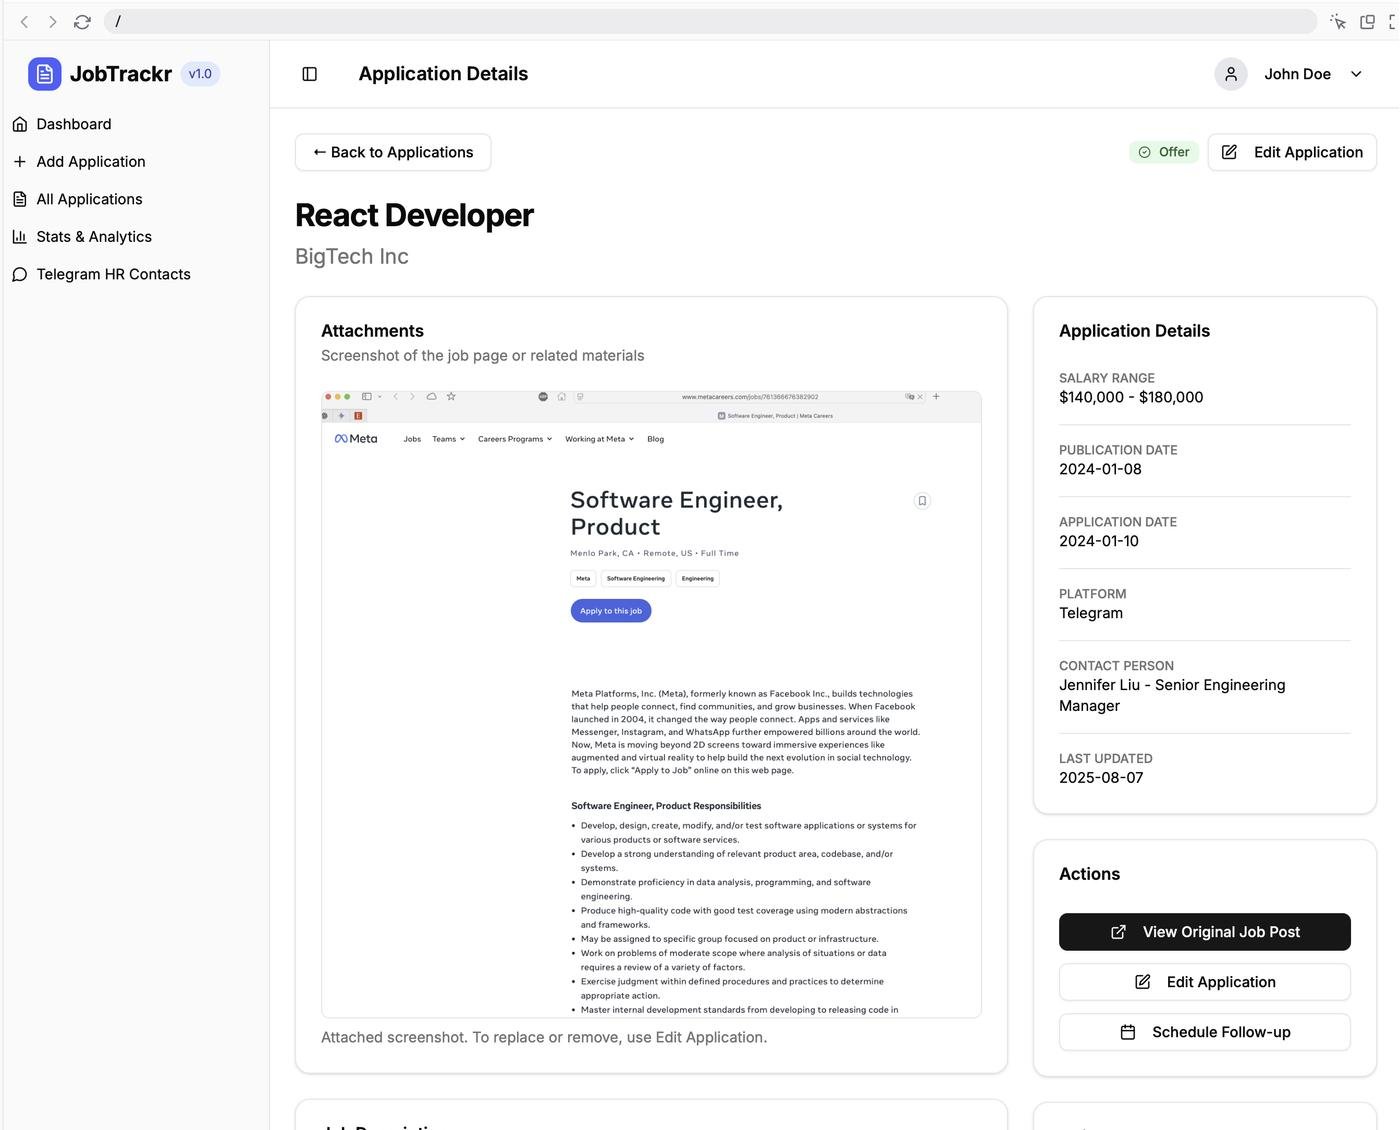Expand the John Doe account dropdown
Viewport: 1400px width, 1130px height.
[1356, 74]
